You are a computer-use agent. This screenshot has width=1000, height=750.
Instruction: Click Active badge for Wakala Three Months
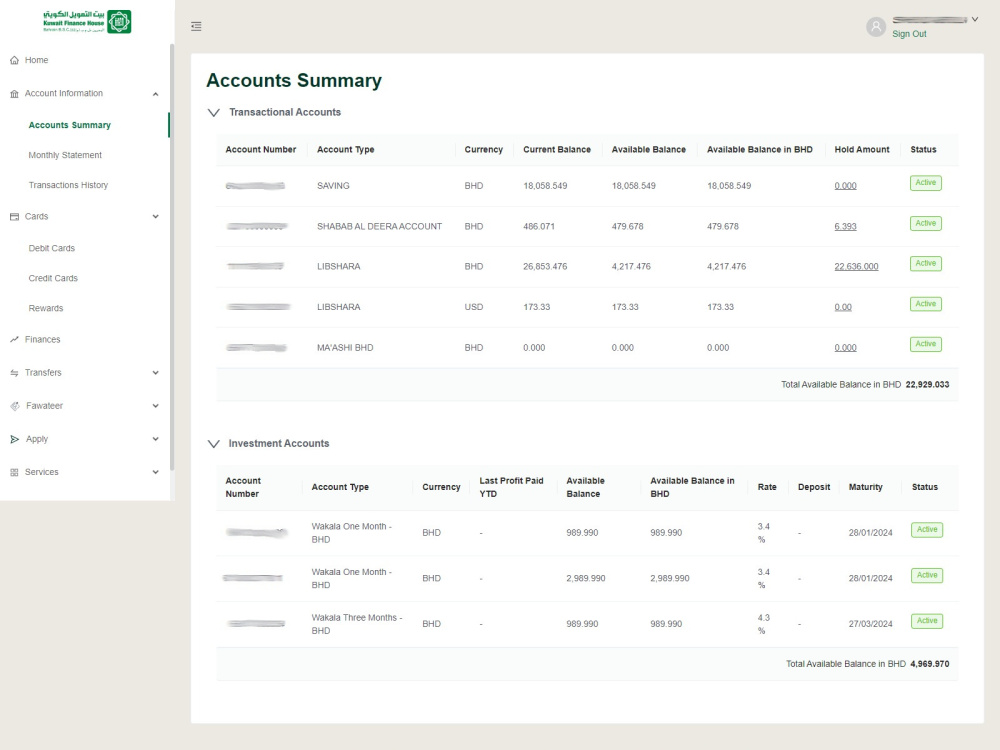[927, 621]
